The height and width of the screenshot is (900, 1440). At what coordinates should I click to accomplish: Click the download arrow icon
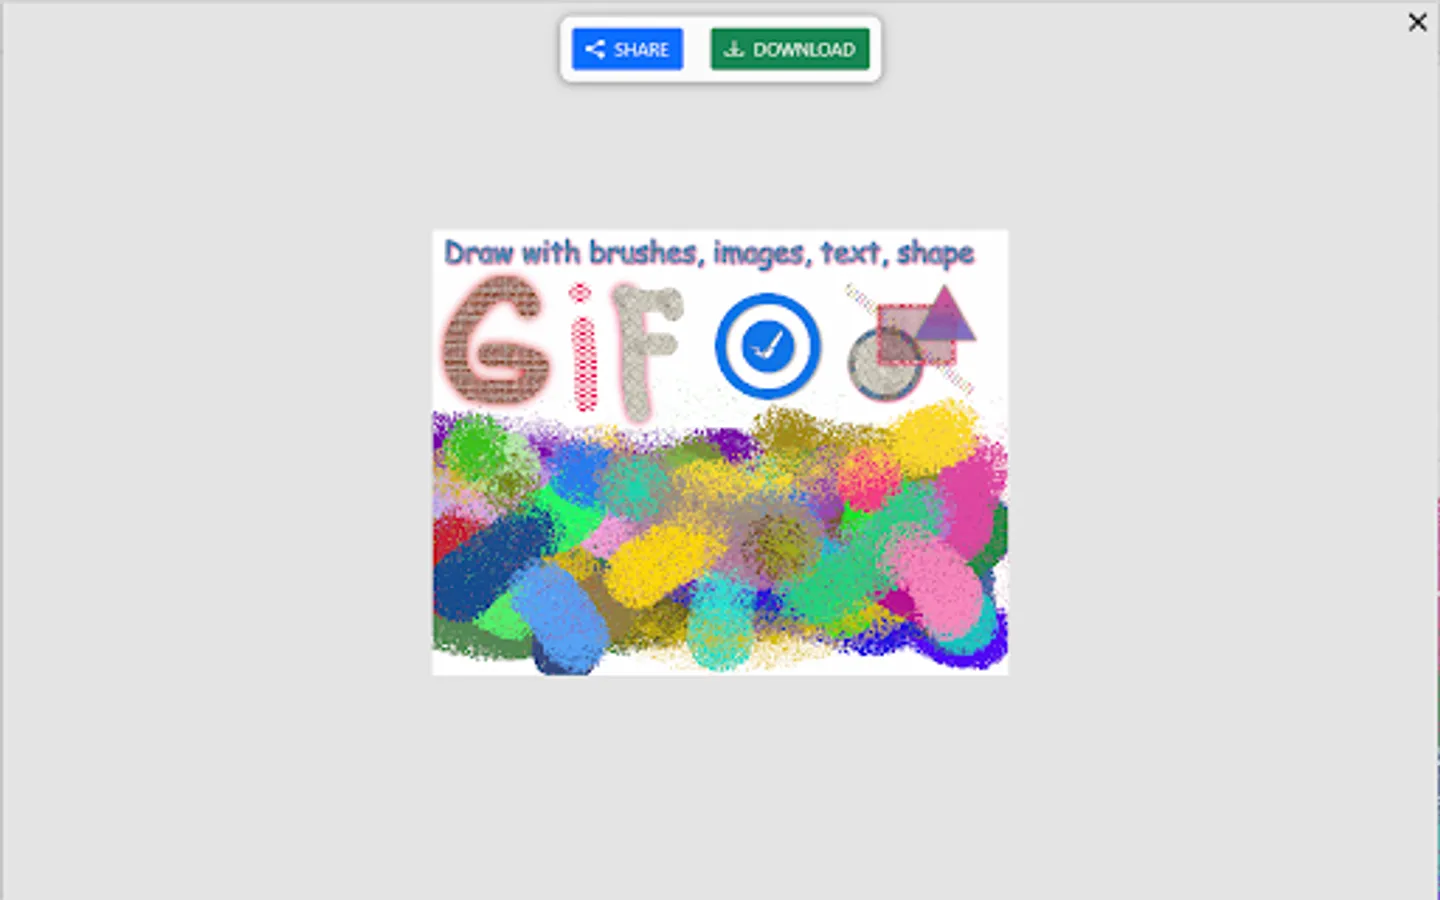pos(734,49)
